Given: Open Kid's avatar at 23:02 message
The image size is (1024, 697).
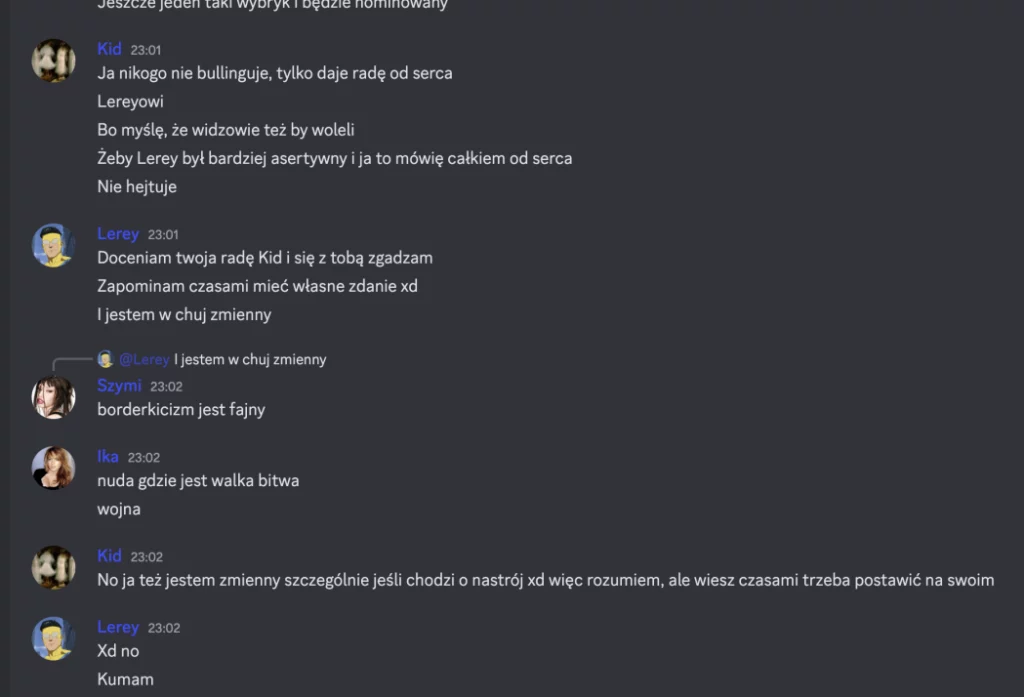Looking at the screenshot, I should pos(54,567).
